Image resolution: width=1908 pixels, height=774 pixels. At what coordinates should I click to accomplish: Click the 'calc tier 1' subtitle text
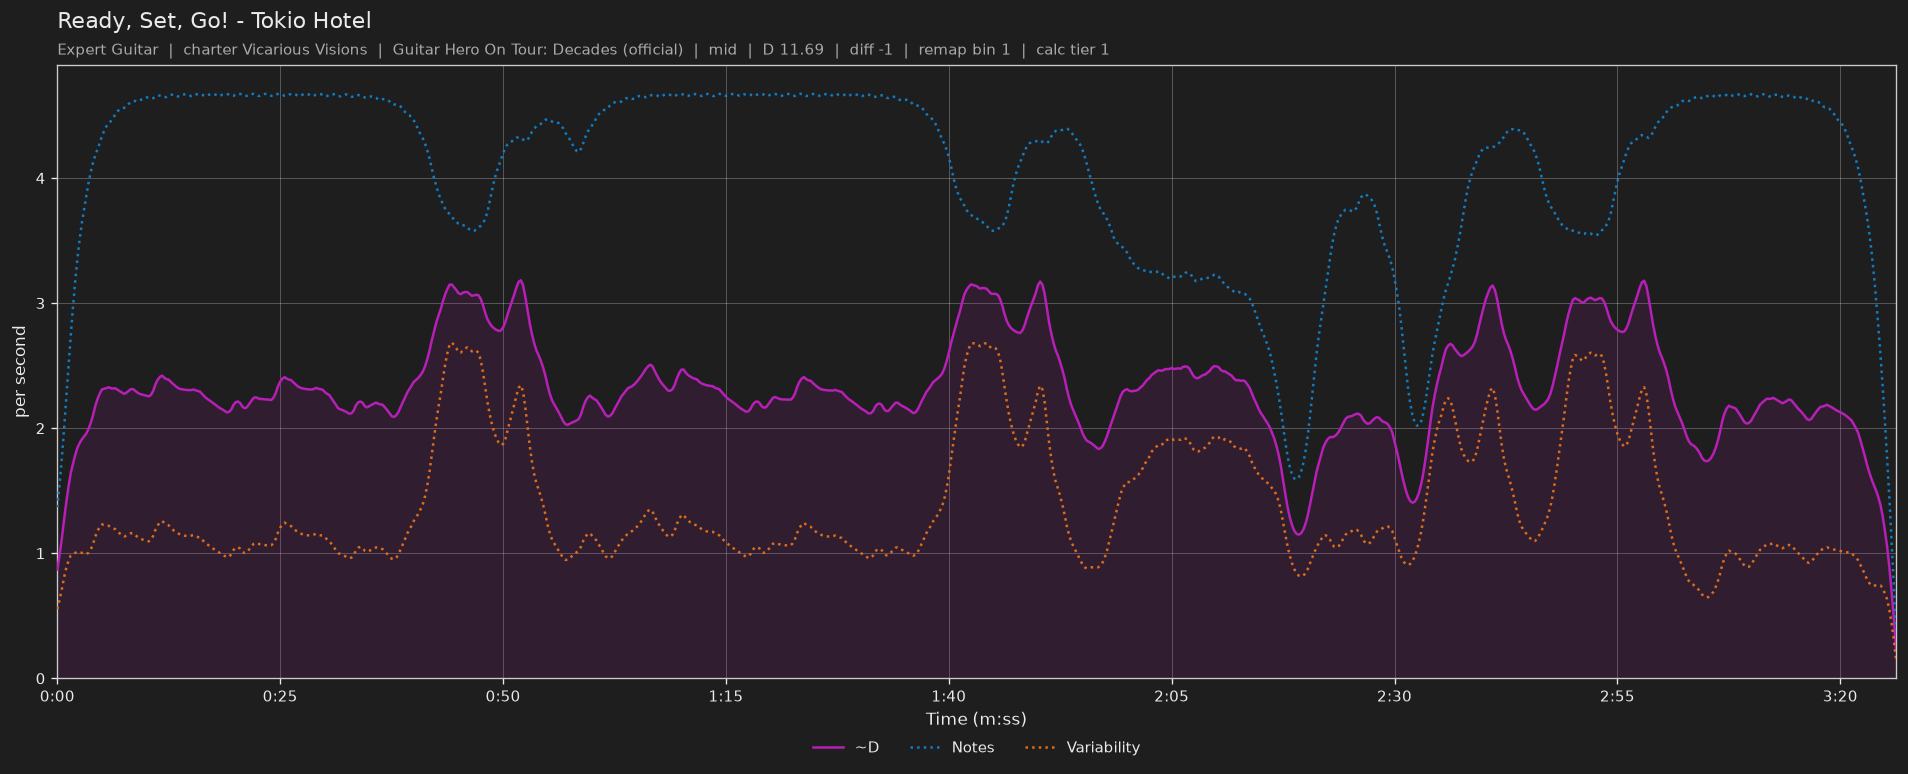tap(1073, 50)
